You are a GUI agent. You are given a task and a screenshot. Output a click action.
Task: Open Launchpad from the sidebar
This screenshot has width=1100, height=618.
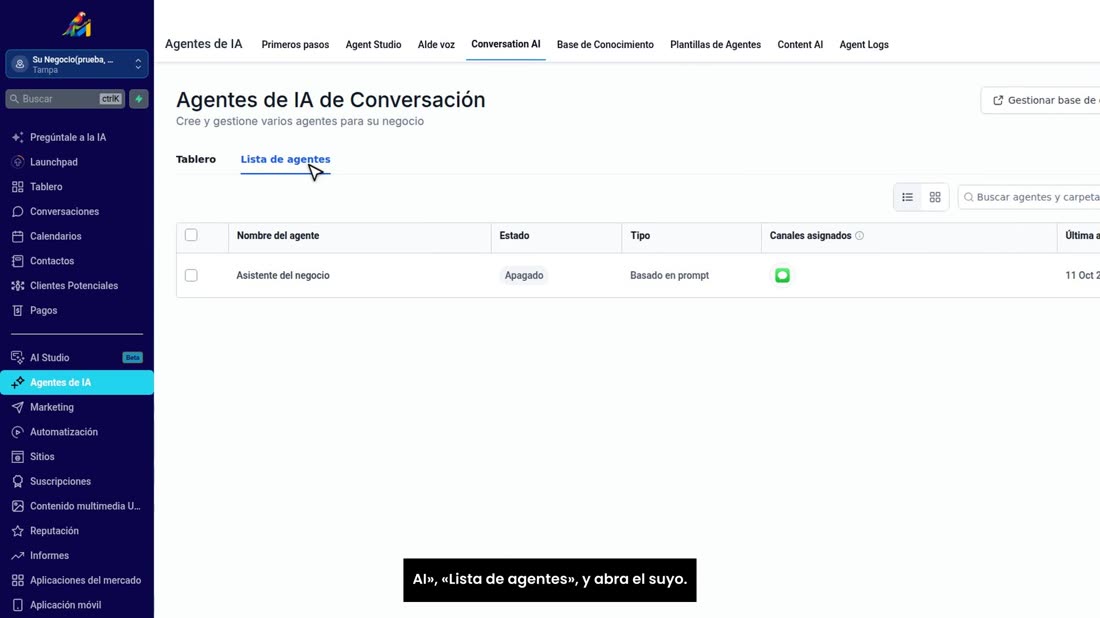[x=54, y=162]
